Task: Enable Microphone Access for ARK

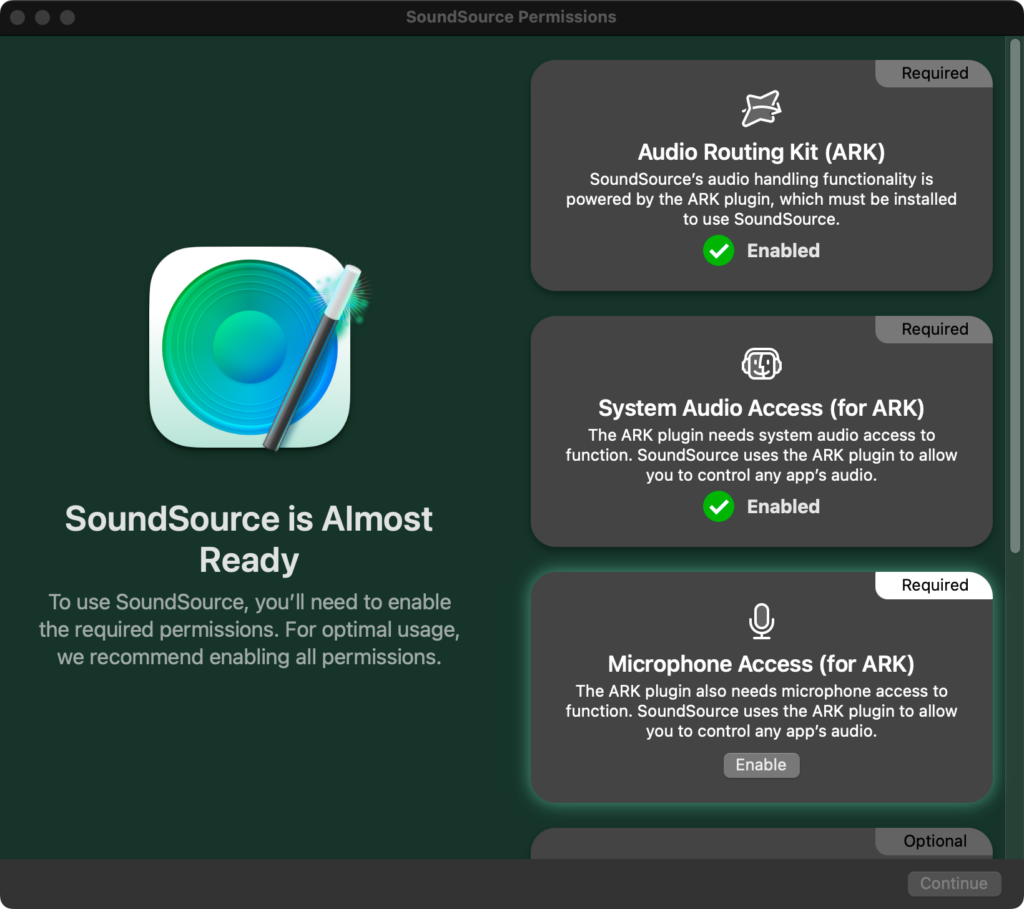Action: coord(761,765)
